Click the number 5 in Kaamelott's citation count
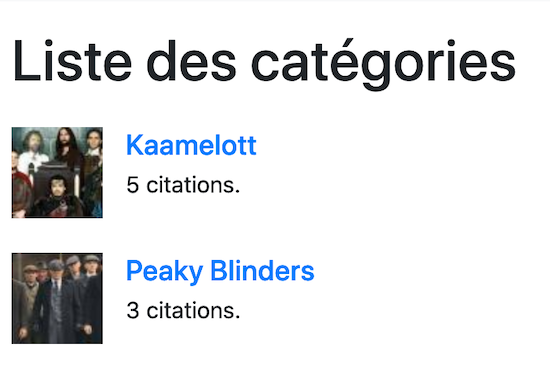The image size is (550, 384). (133, 185)
